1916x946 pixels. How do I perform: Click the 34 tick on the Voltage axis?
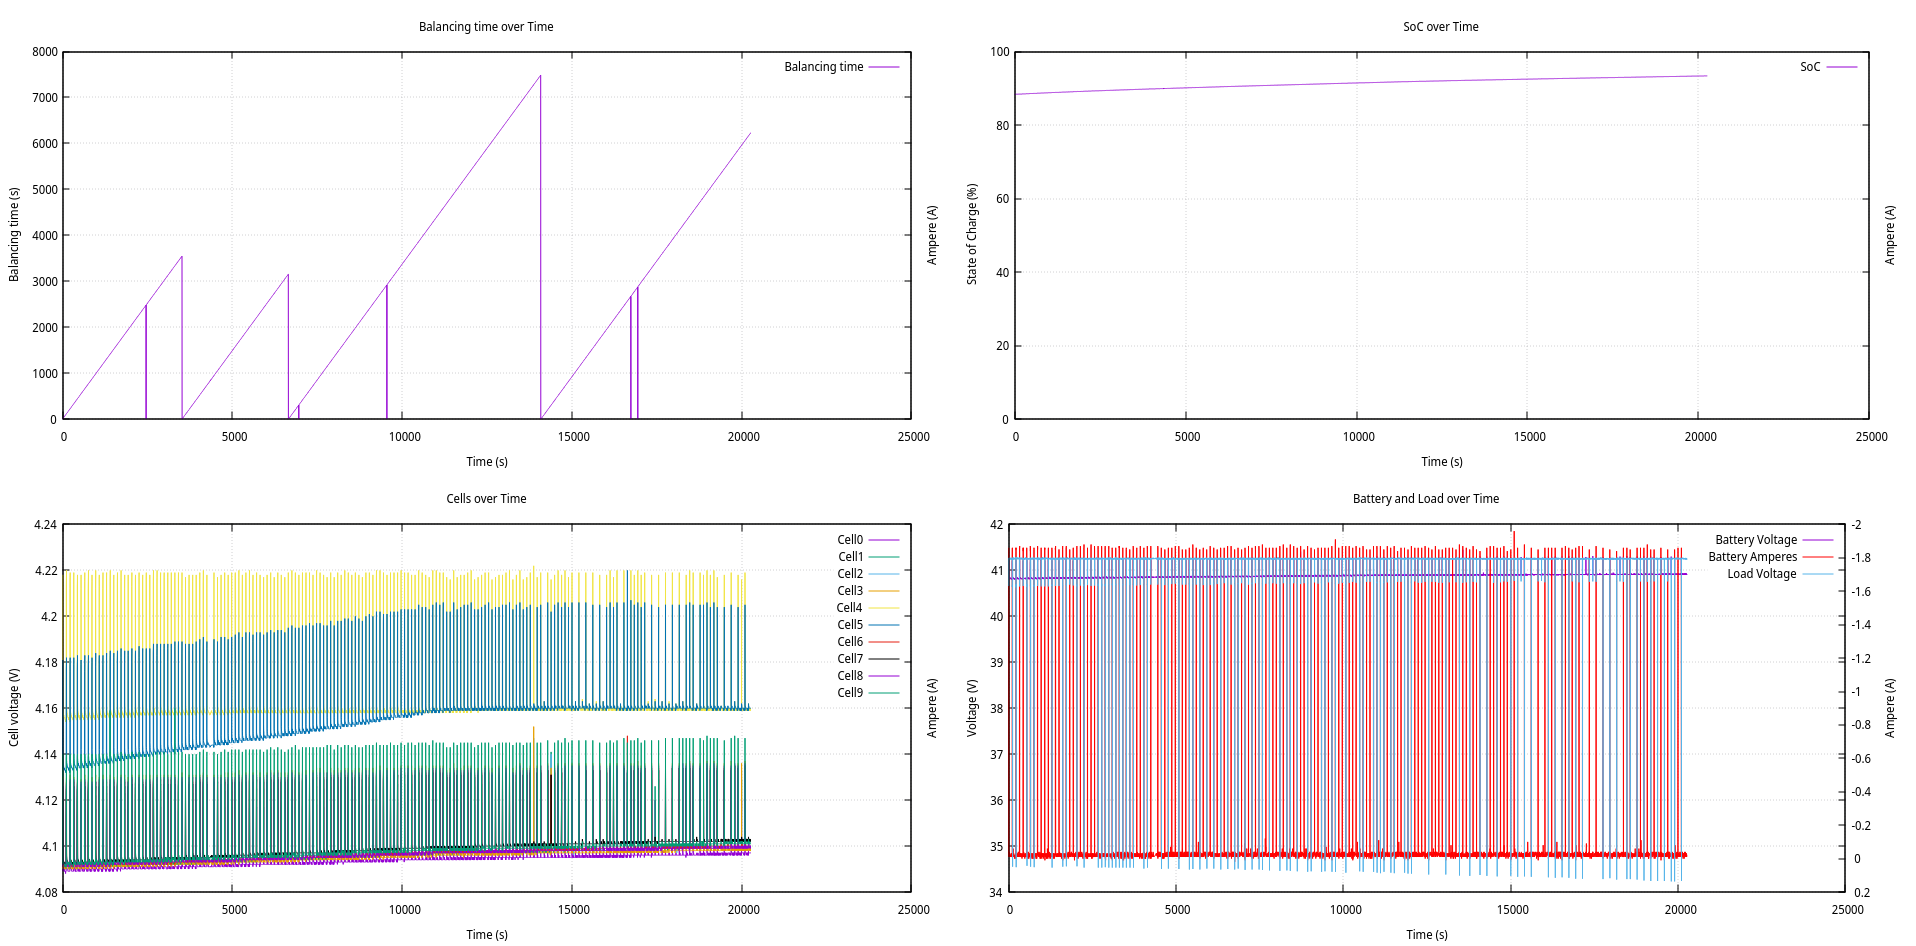tap(996, 893)
